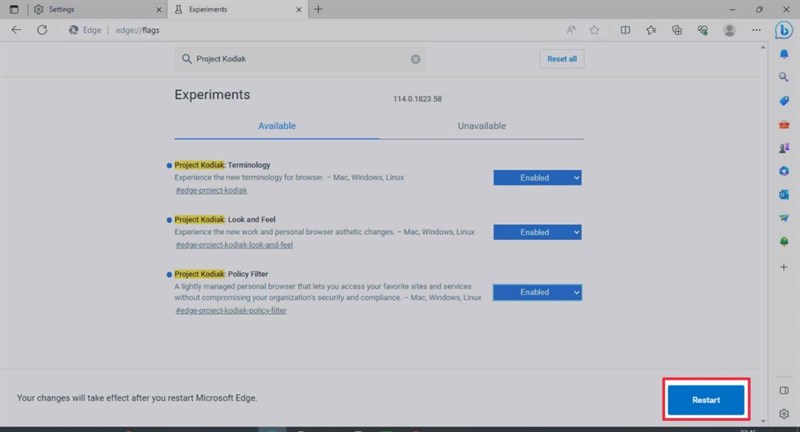
Task: Open sidebar notifications bell icon
Action: [784, 54]
